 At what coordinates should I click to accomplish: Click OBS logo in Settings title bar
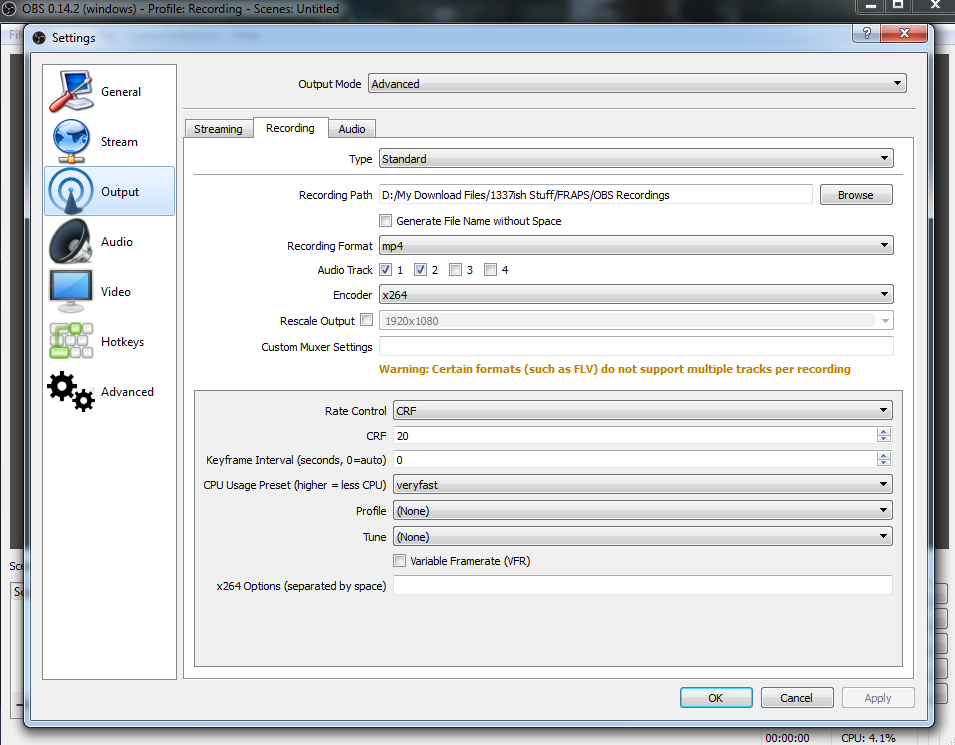coord(39,38)
